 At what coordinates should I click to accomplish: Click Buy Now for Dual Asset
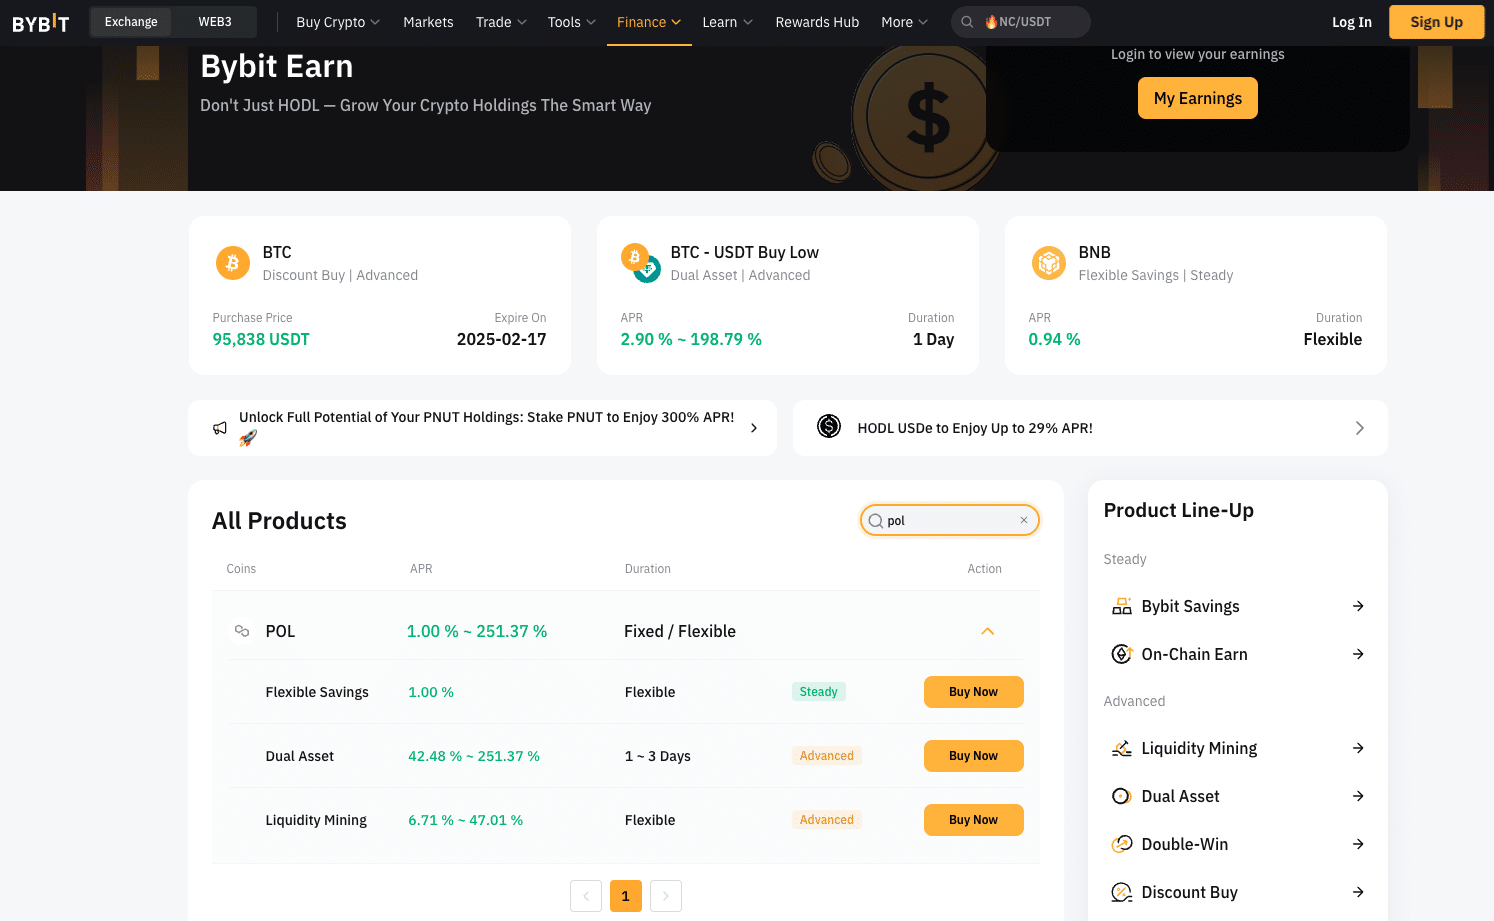(x=974, y=756)
